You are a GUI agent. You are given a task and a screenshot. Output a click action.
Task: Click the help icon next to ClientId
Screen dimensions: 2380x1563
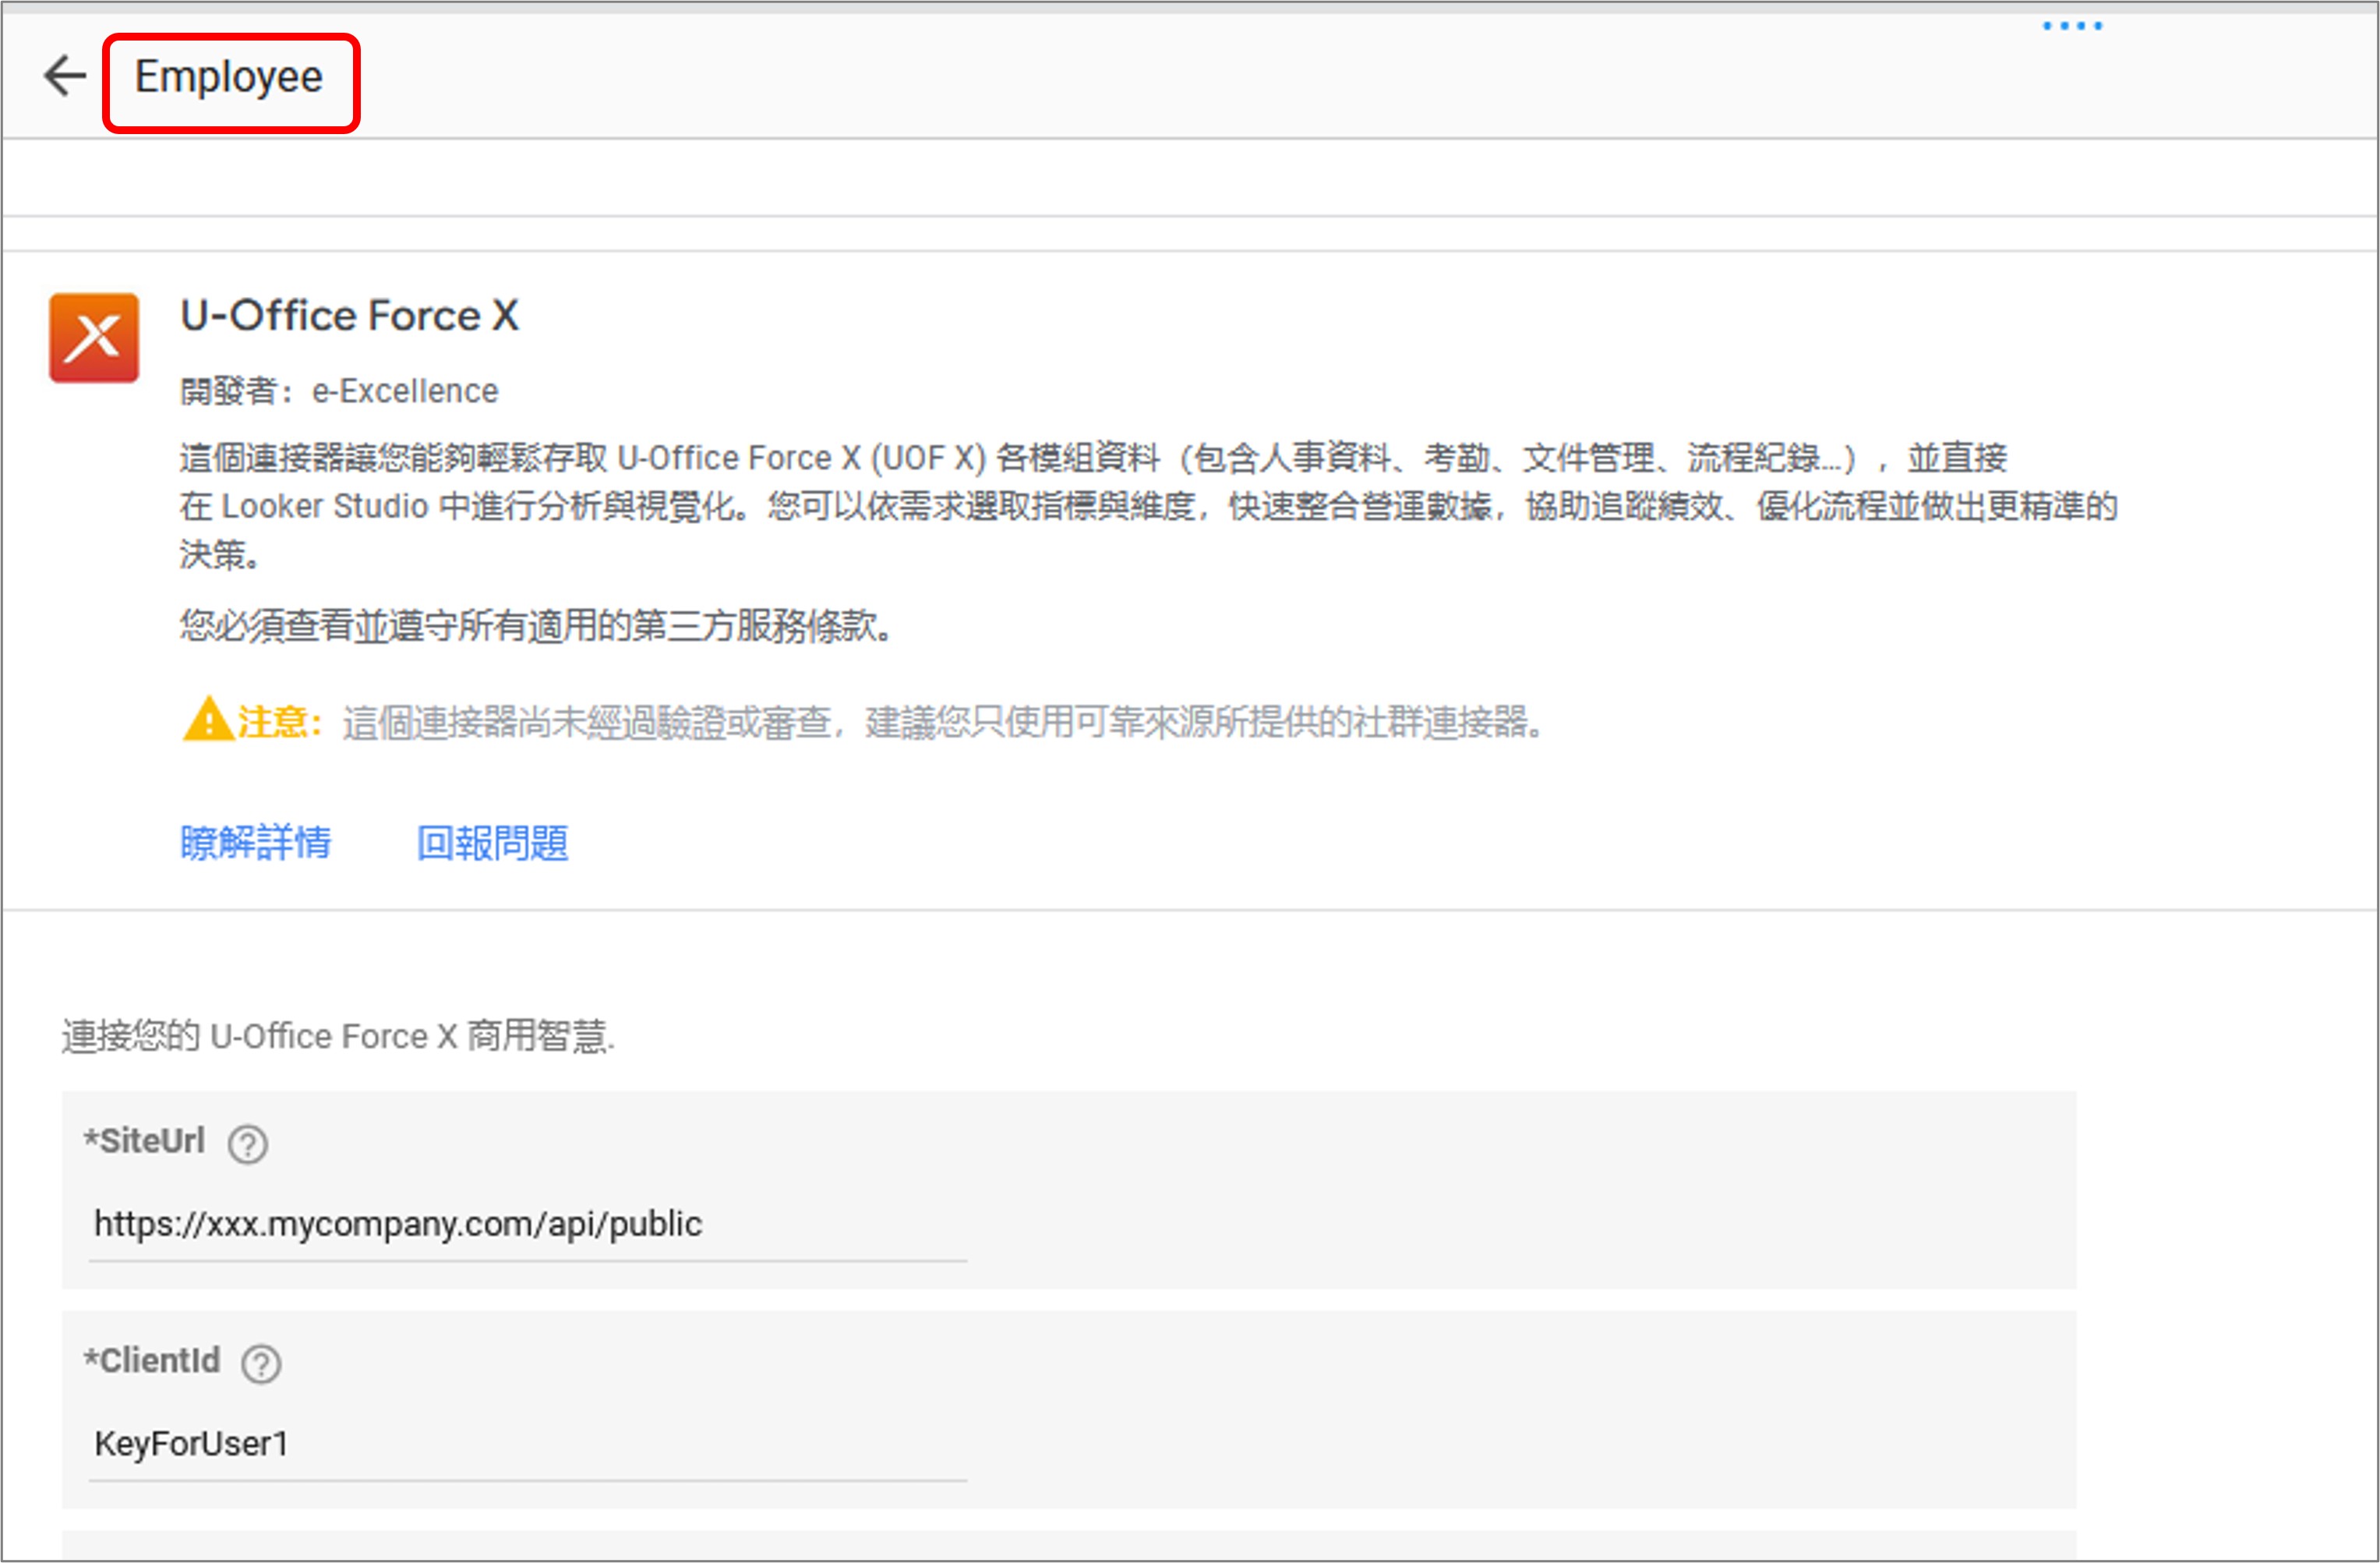coord(262,1364)
